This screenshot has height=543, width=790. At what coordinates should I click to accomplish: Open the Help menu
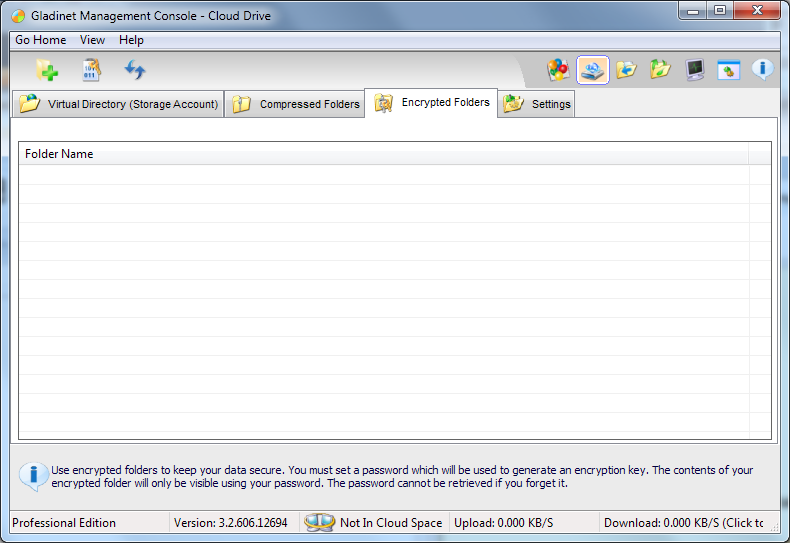131,40
